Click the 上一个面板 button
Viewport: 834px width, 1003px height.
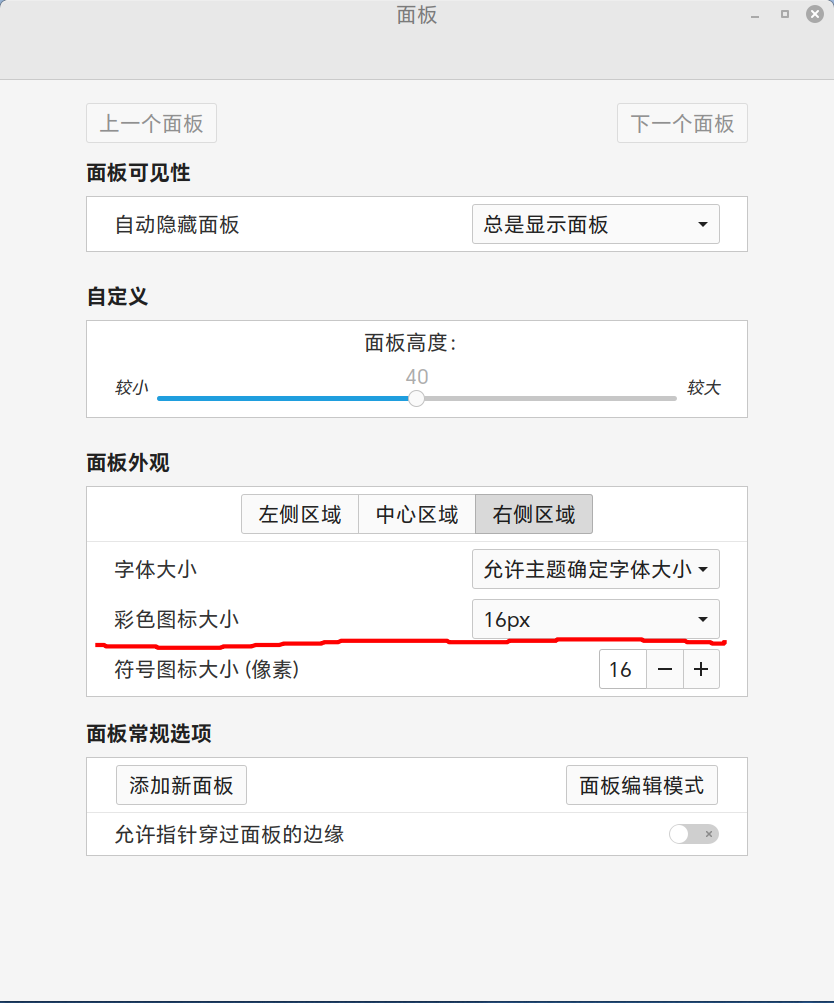click(x=150, y=123)
